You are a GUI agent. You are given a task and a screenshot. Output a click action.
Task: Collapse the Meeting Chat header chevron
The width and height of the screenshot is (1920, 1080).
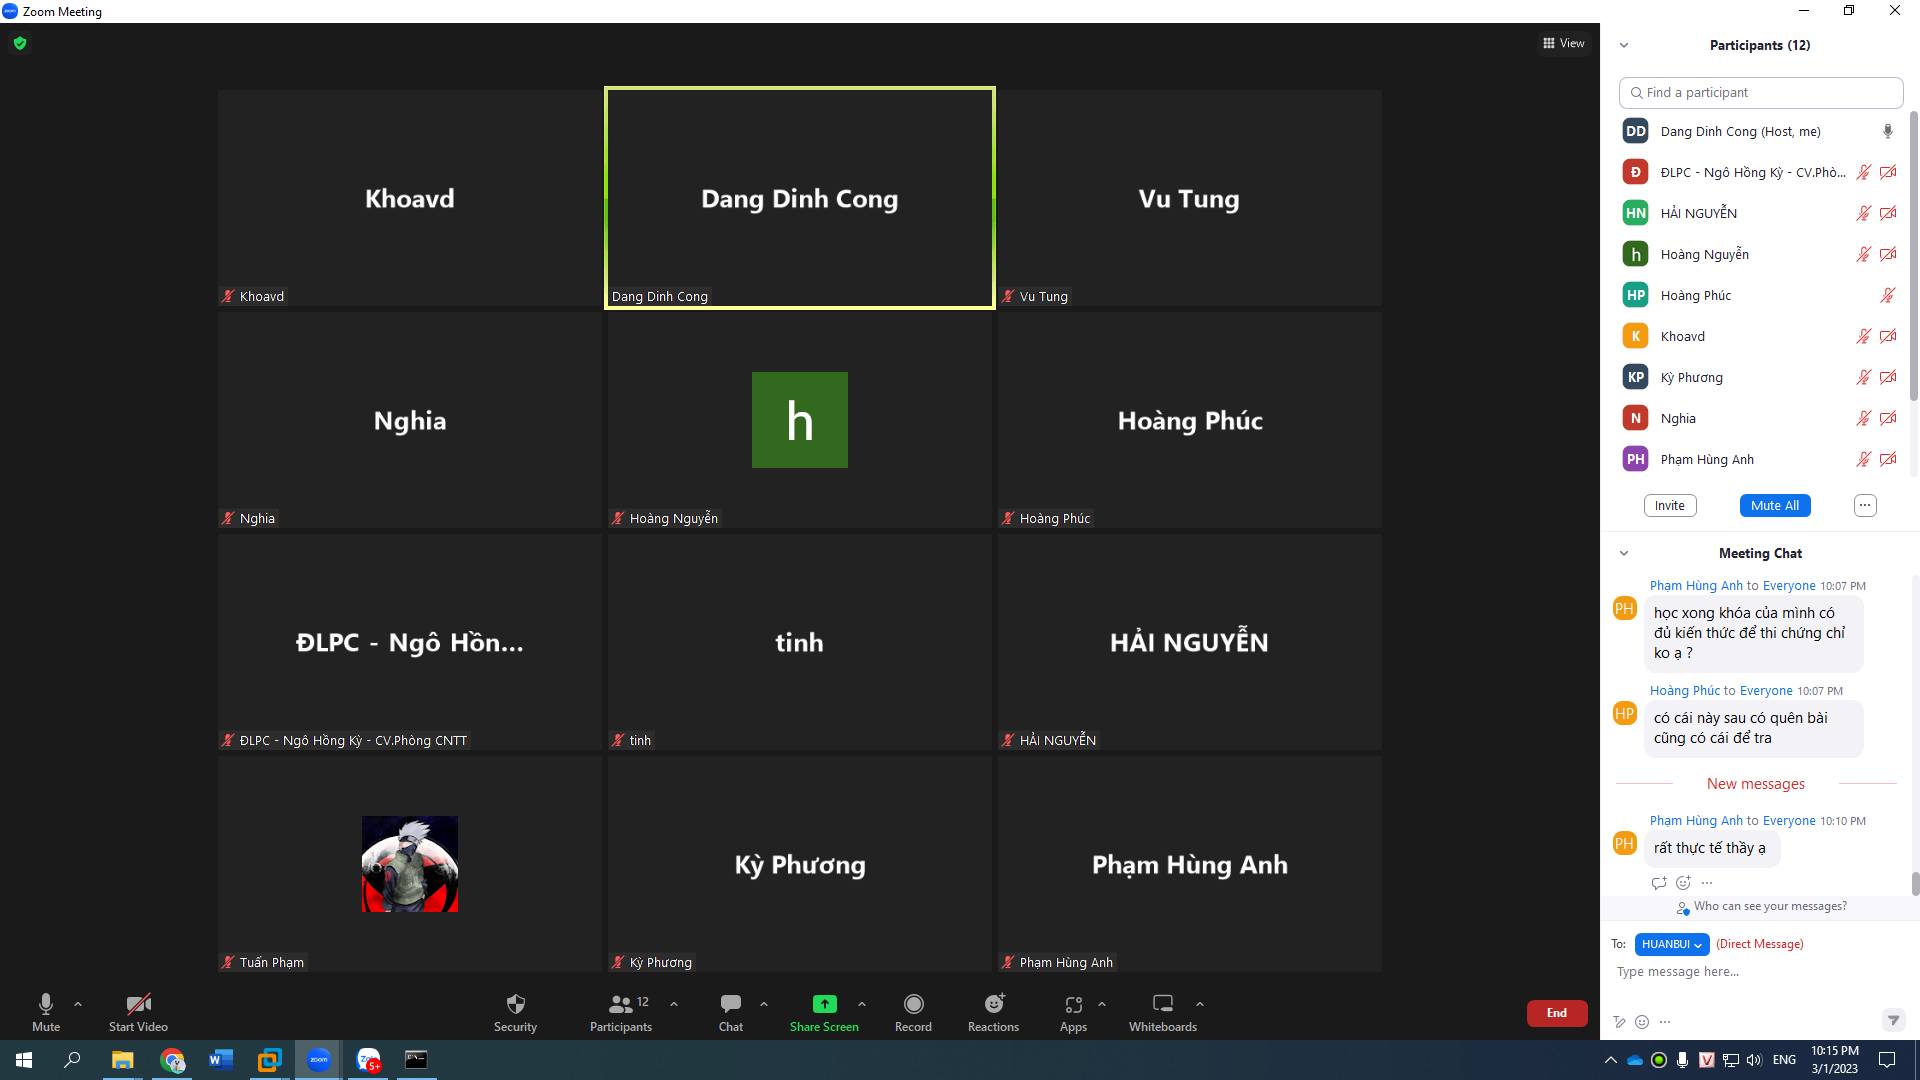click(1624, 553)
